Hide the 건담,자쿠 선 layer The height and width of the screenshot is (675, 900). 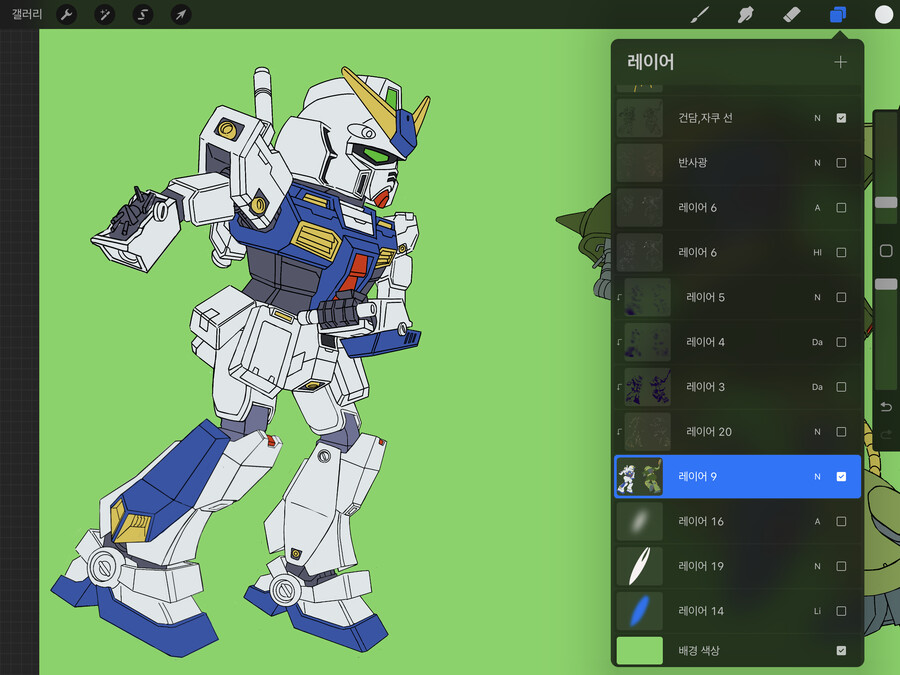click(841, 118)
